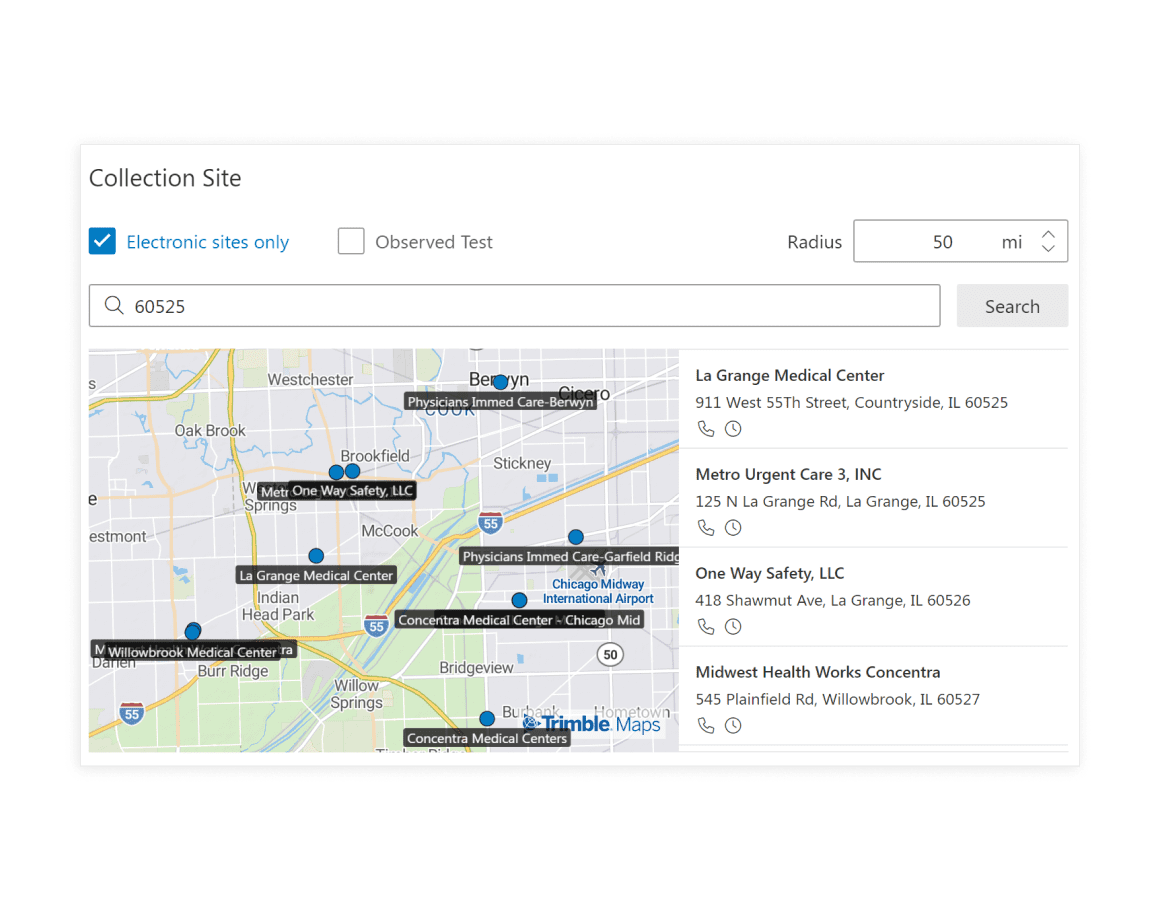Click Physicians Immed Care-Garfield Ridge map label
This screenshot has height=910, width=1160.
coord(569,556)
